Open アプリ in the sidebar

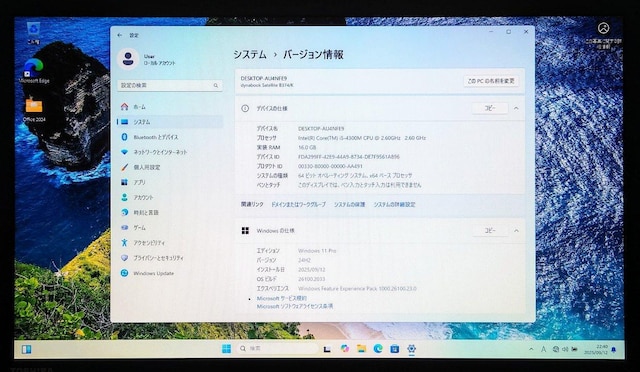click(170, 182)
